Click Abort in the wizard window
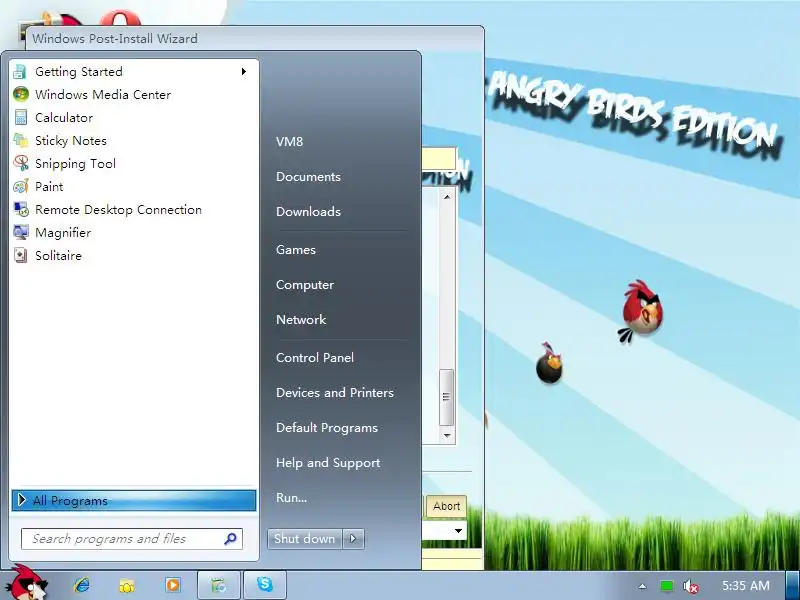 446,506
